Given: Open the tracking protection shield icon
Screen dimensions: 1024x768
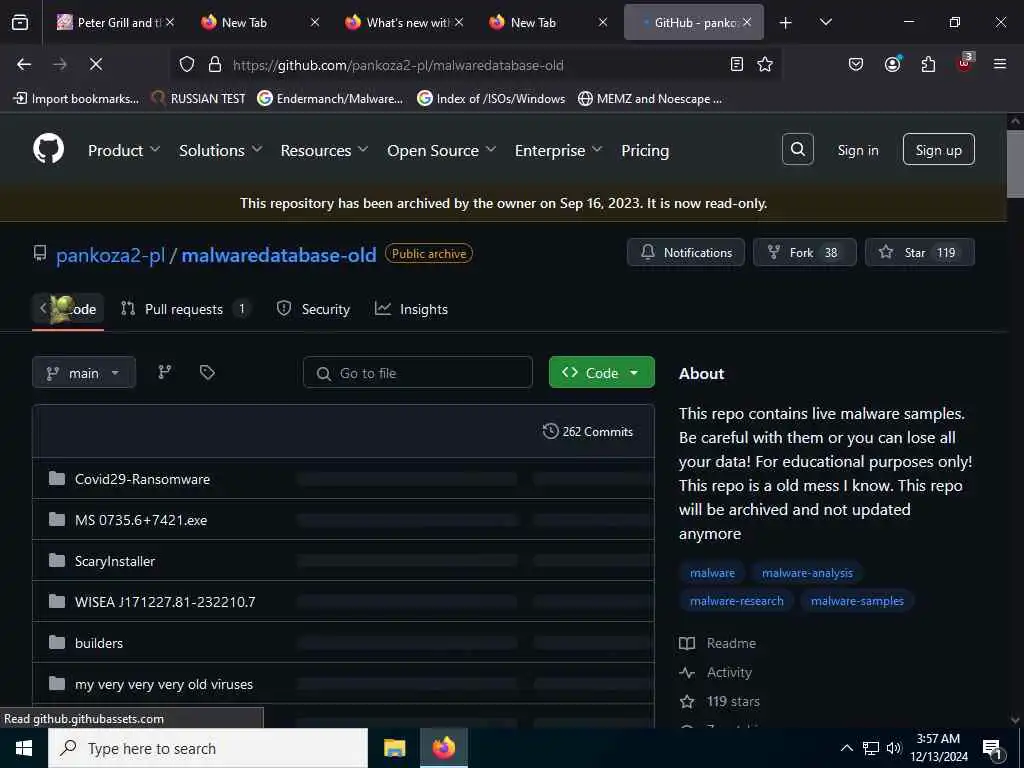Looking at the screenshot, I should click(187, 64).
